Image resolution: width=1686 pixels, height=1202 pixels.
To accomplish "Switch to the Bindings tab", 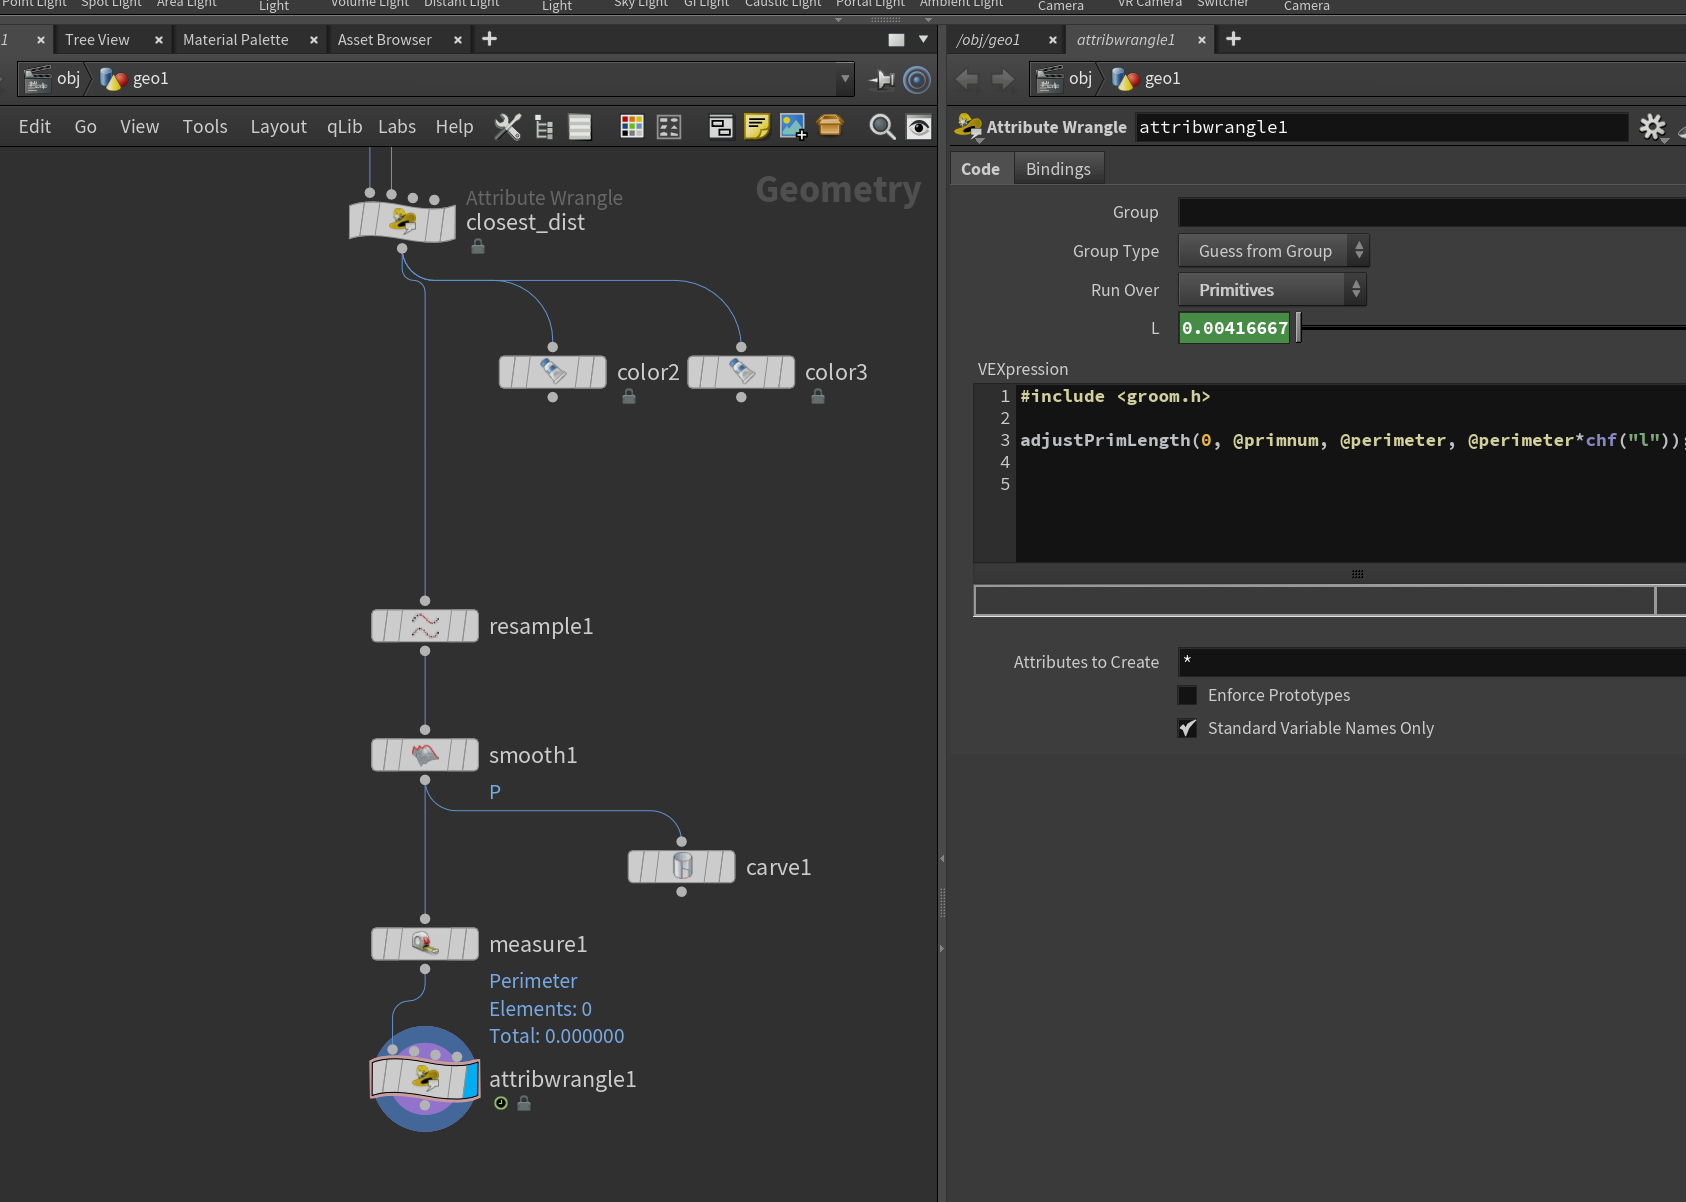I will [x=1058, y=169].
